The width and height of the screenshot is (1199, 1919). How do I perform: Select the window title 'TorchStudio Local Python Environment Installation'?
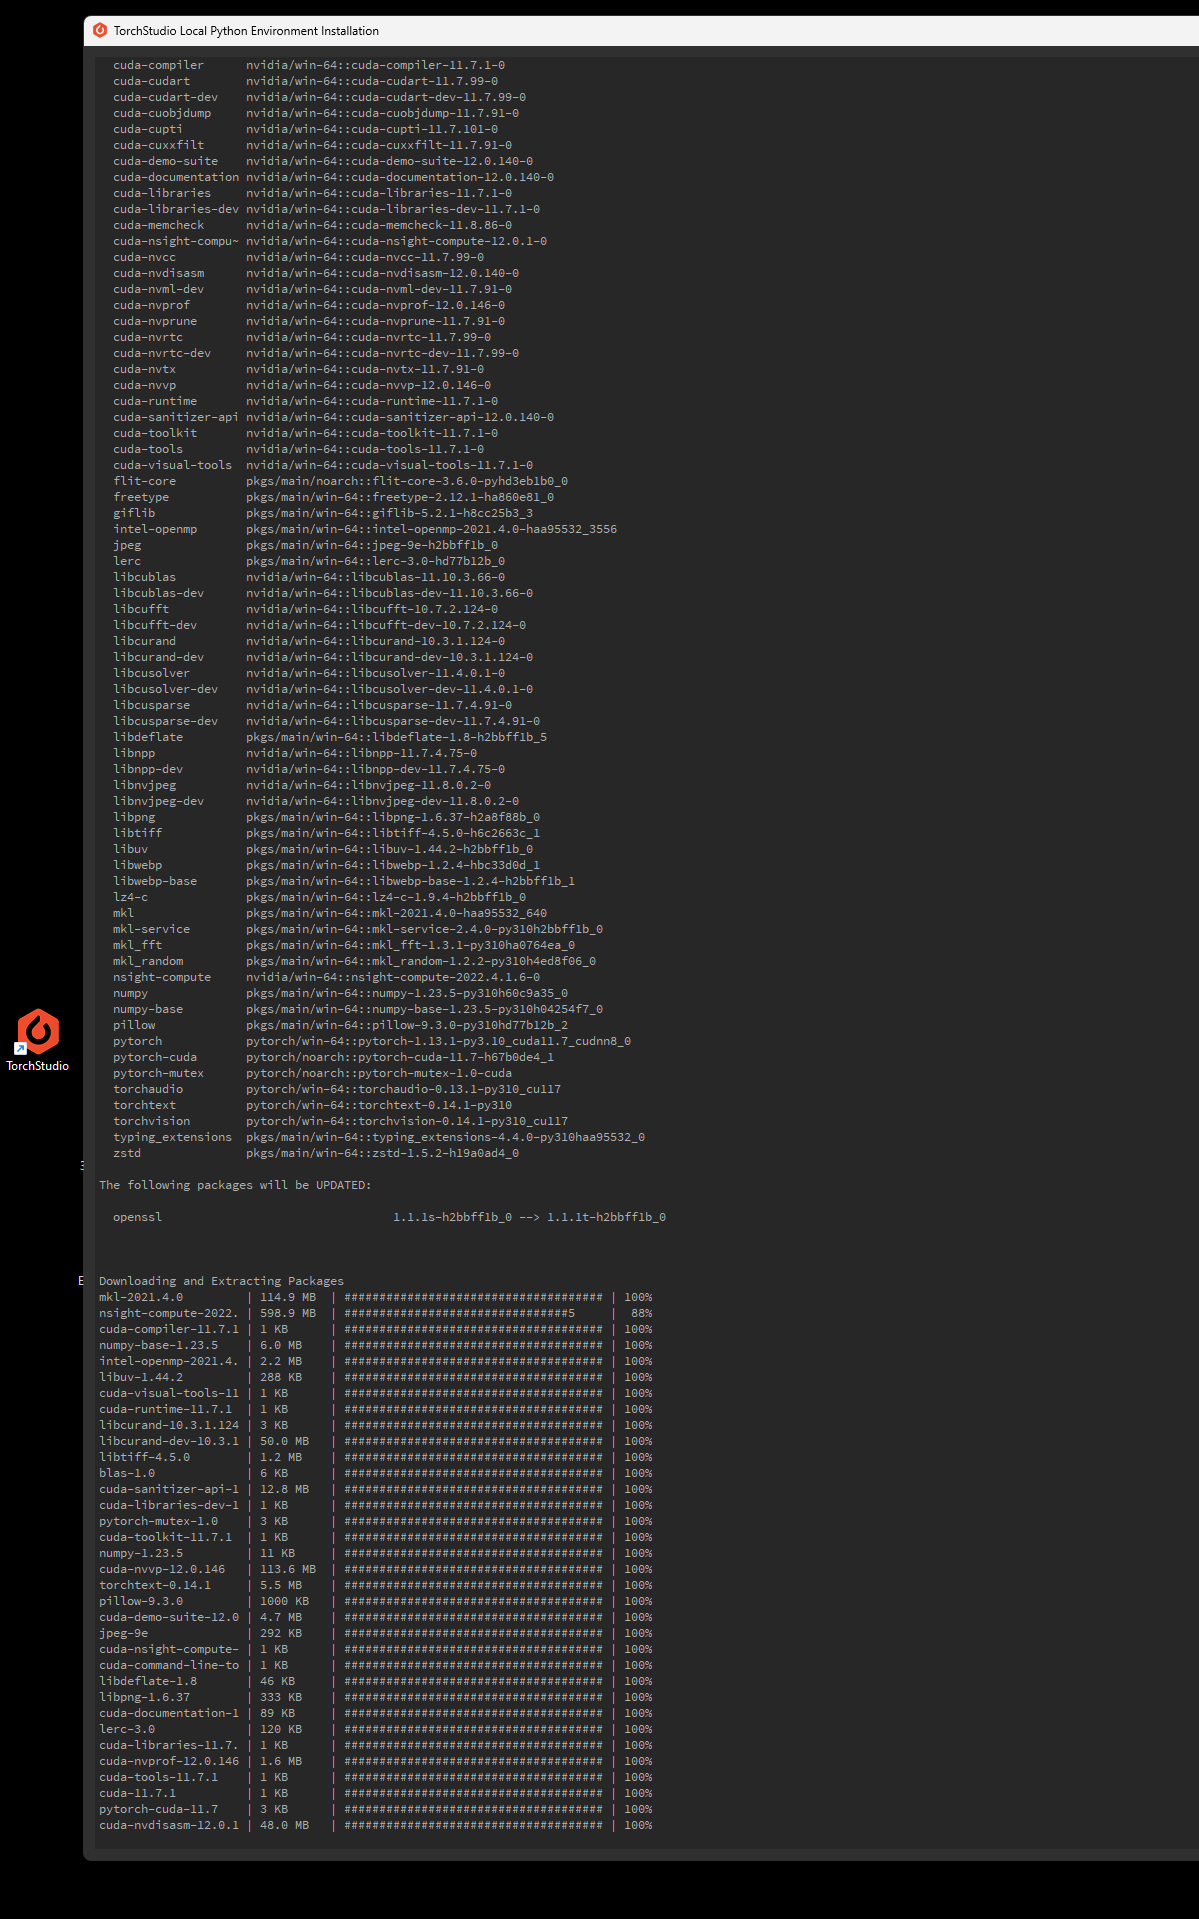click(x=246, y=31)
